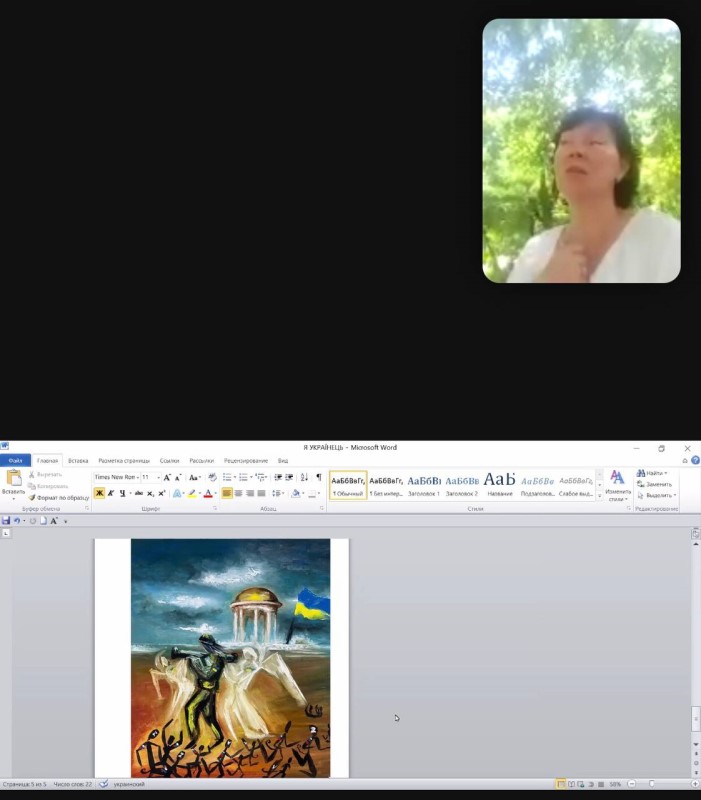Click the Find (Найти) binoculars icon

[641, 473]
